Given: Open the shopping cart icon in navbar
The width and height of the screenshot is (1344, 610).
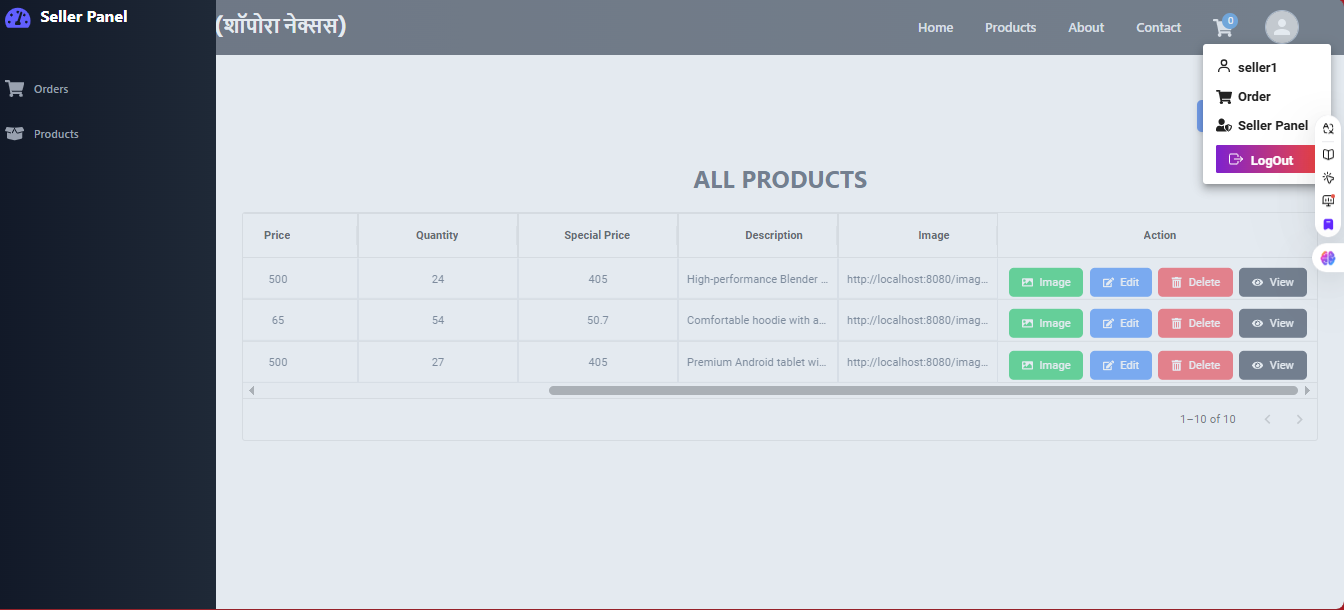Looking at the screenshot, I should click(1222, 28).
